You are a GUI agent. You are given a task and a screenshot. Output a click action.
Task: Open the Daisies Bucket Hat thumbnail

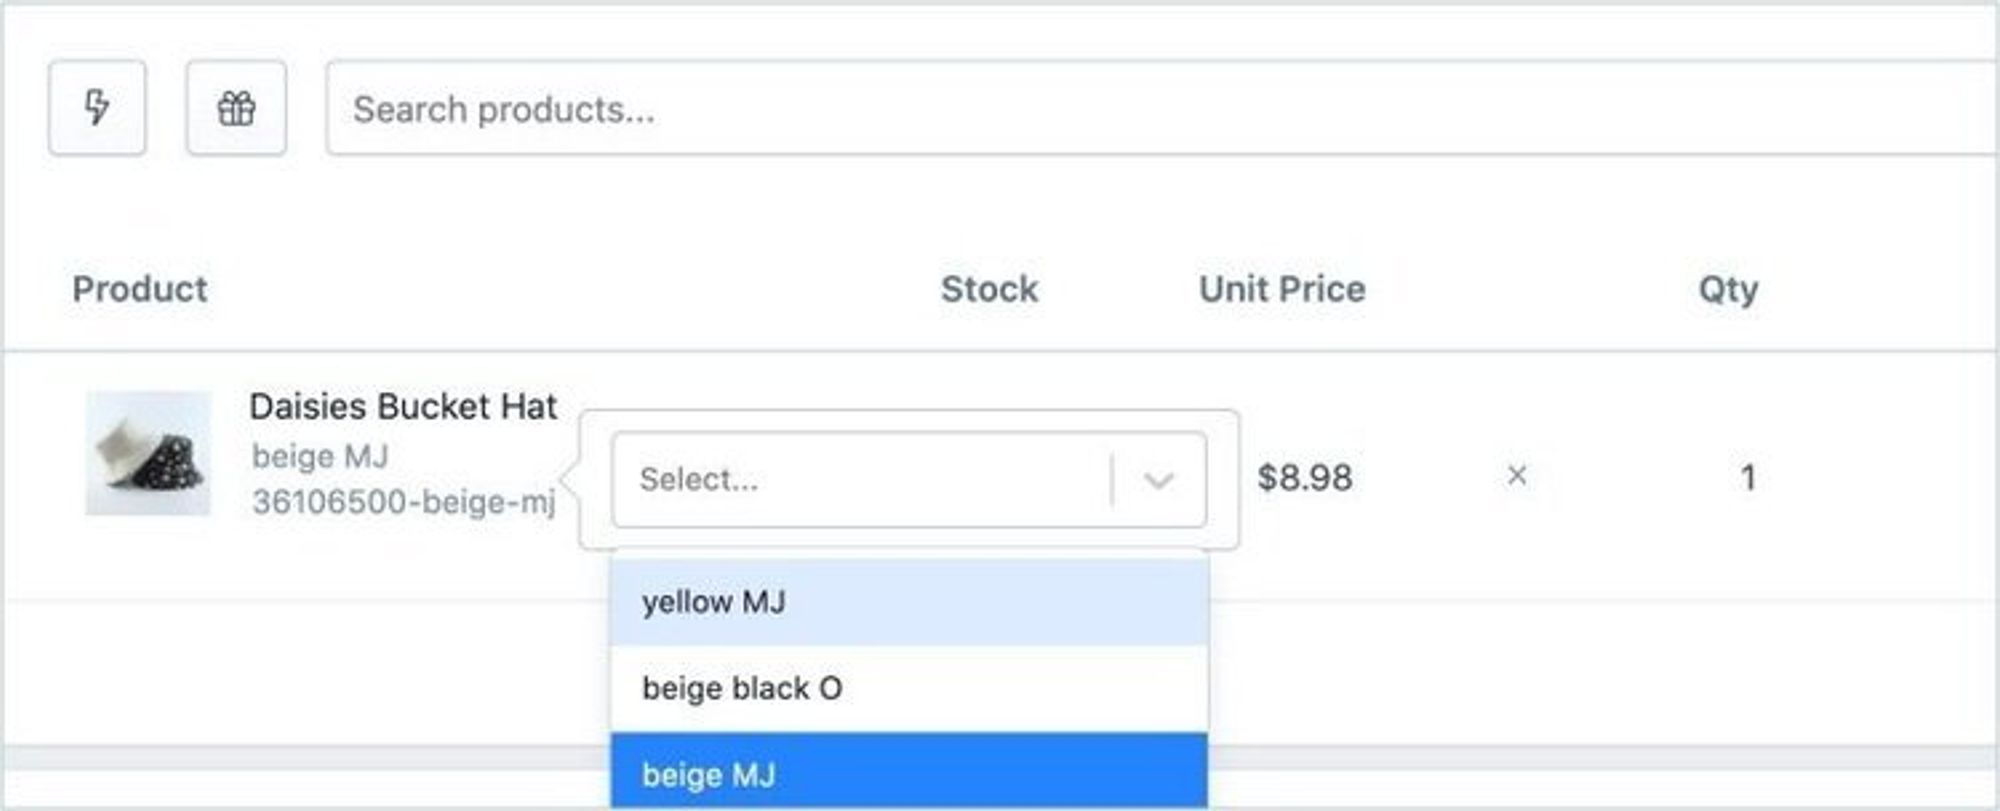(148, 454)
